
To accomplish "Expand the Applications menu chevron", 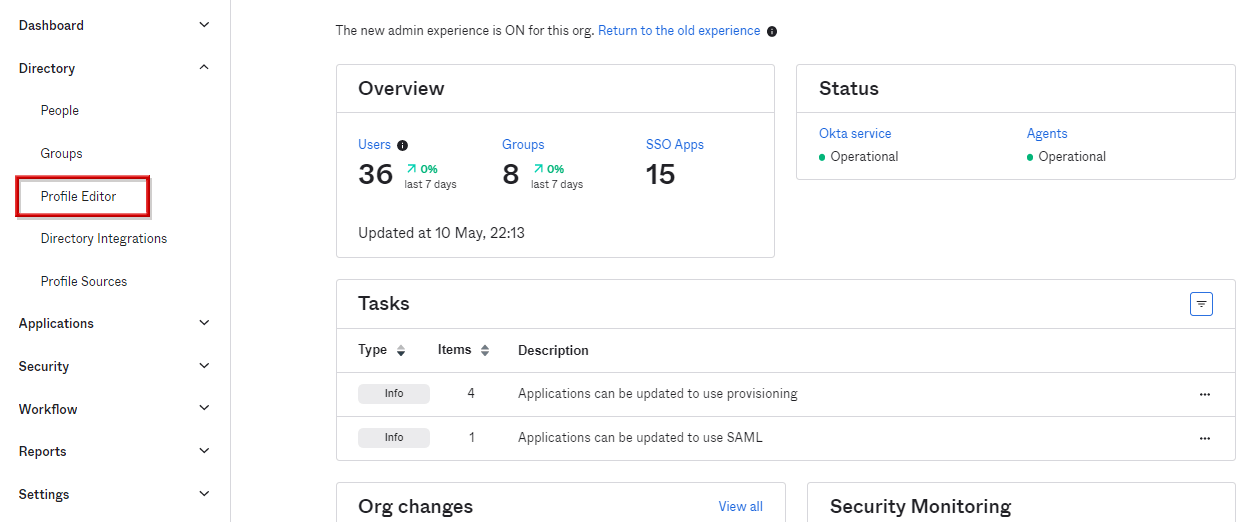I will [x=204, y=323].
